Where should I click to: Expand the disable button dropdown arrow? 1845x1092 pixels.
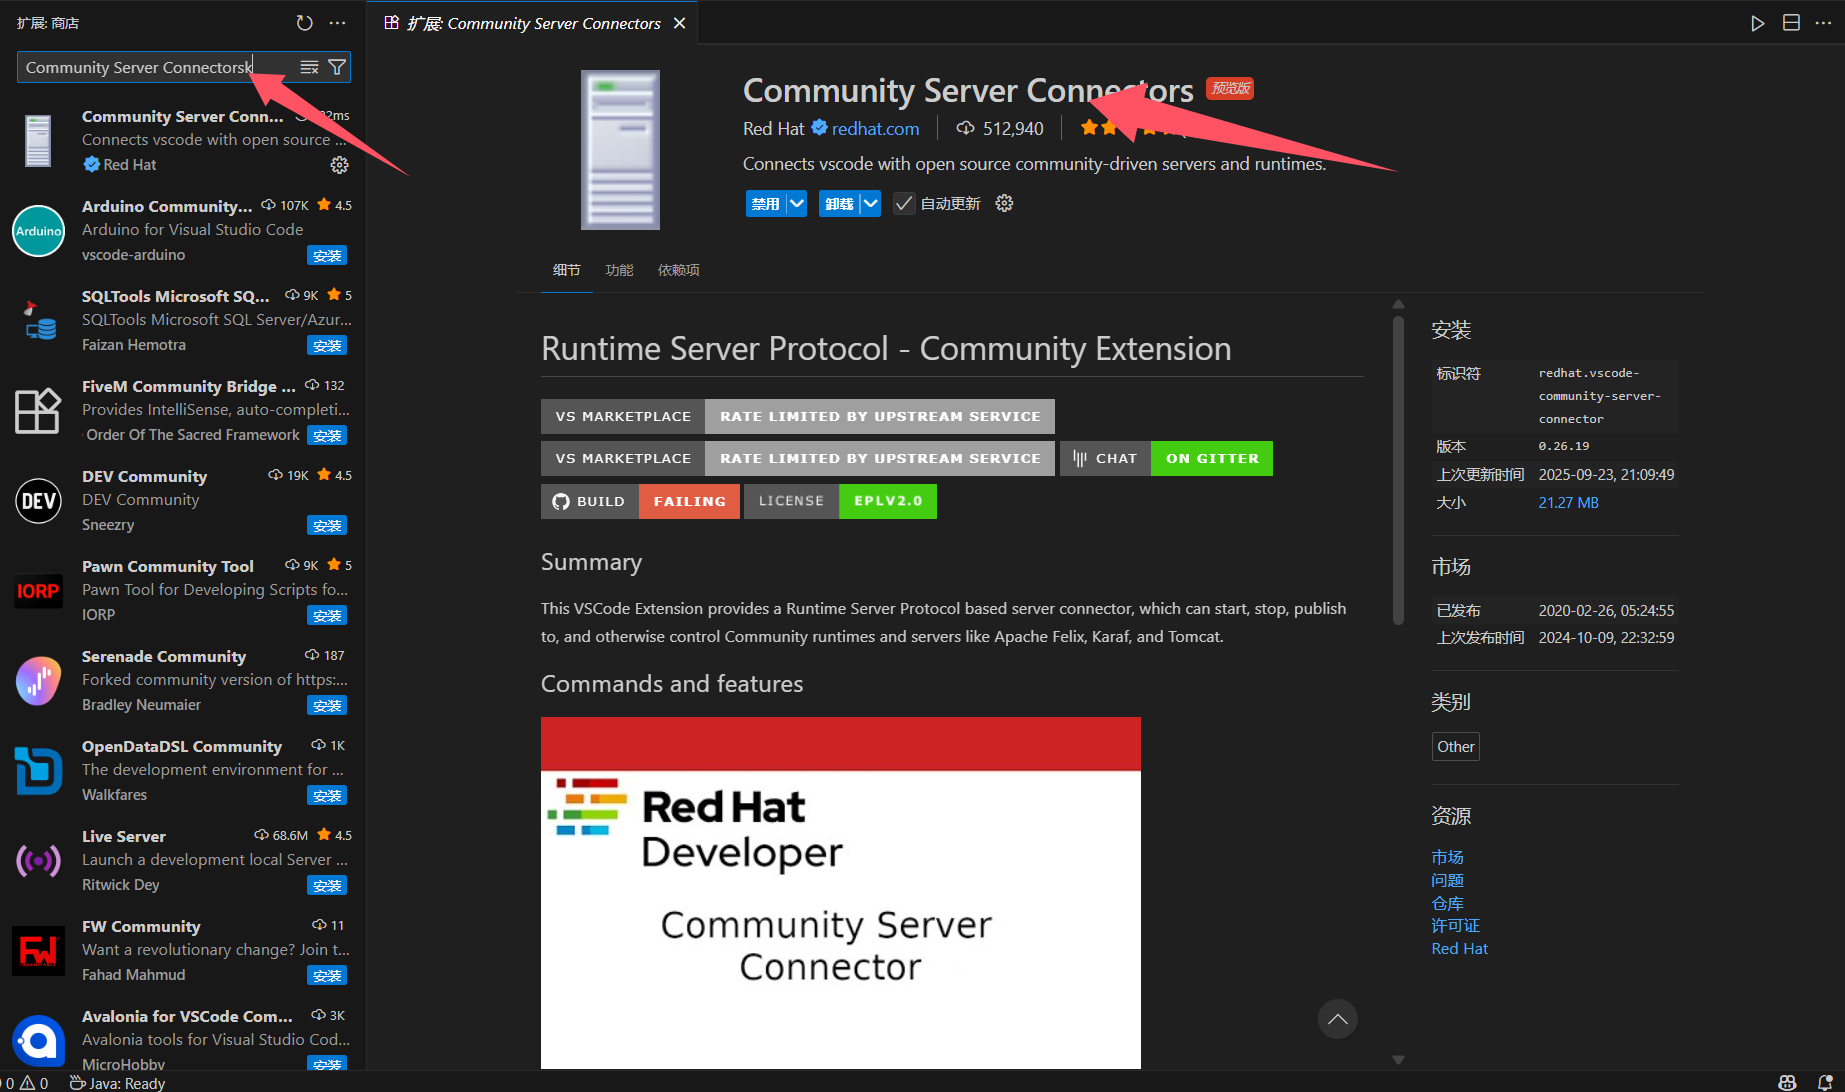796,203
